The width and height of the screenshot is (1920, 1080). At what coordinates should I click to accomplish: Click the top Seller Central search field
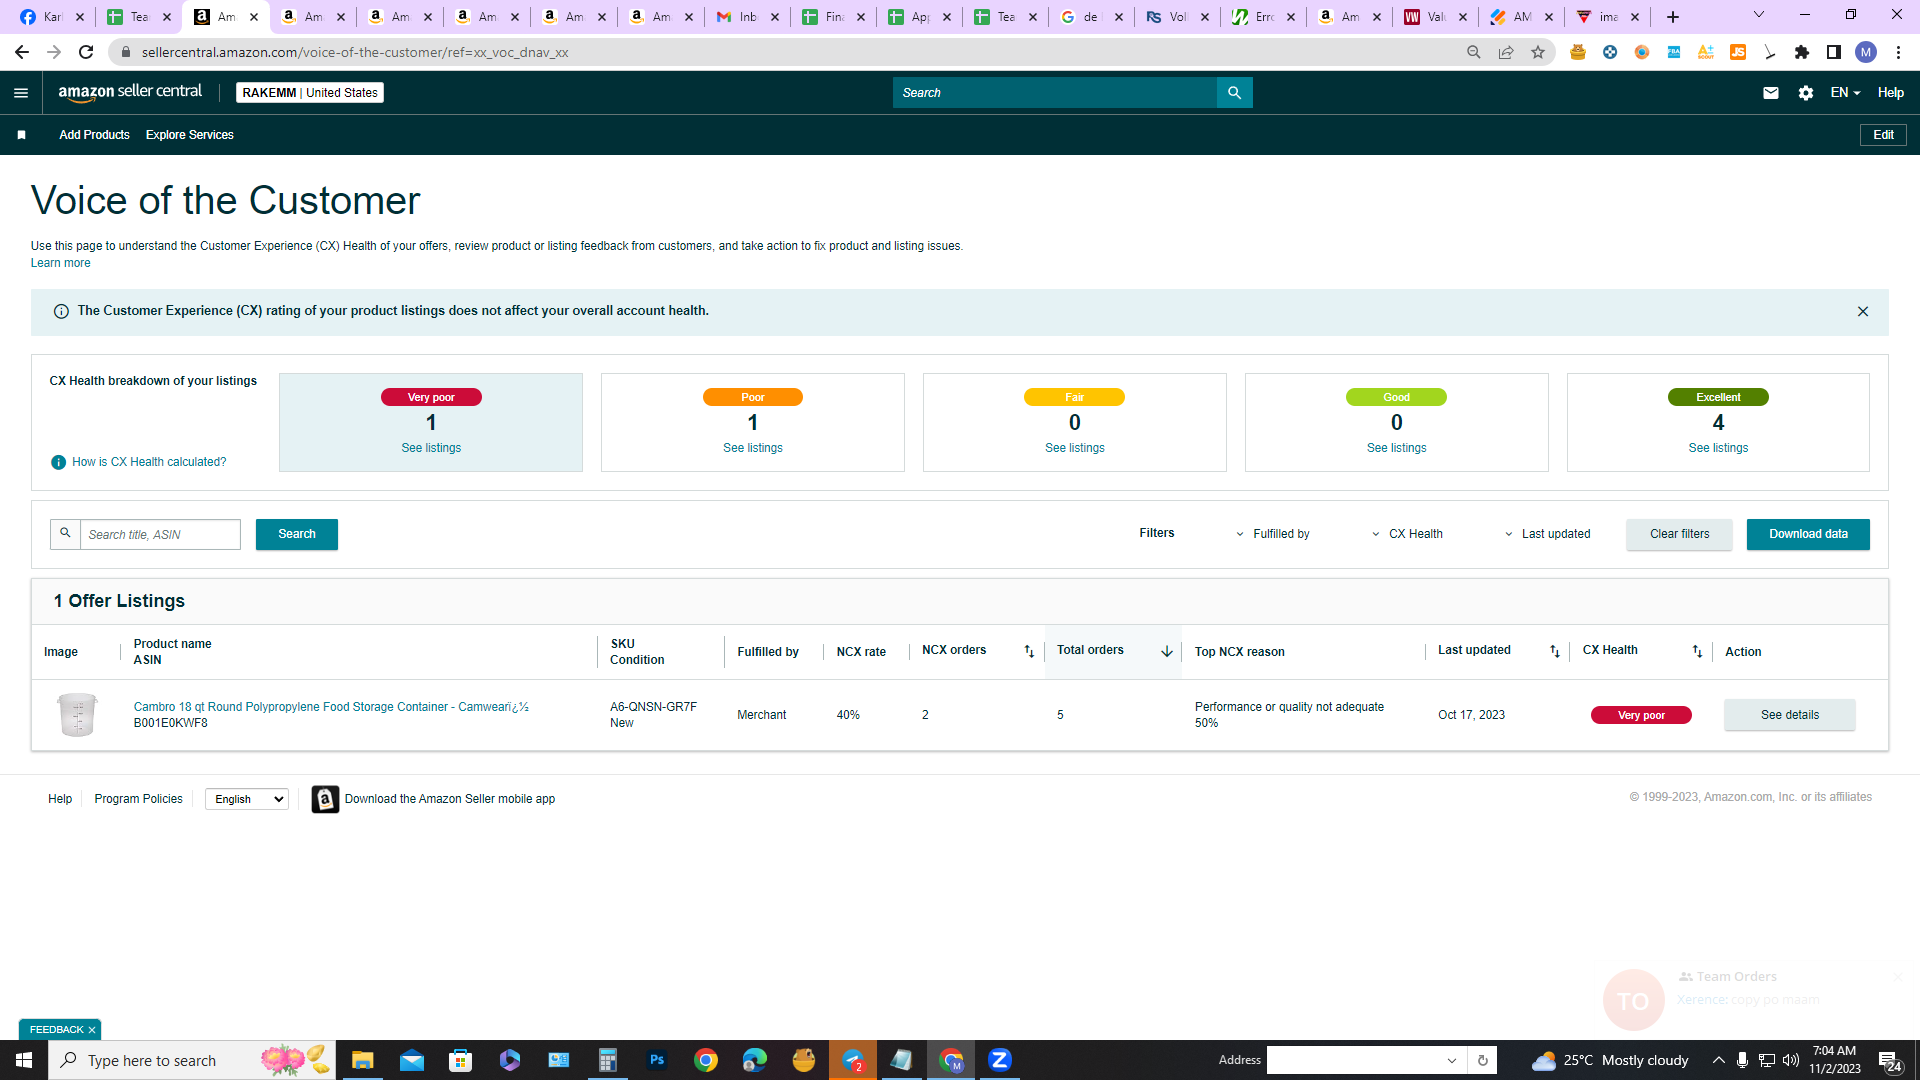tap(1055, 93)
